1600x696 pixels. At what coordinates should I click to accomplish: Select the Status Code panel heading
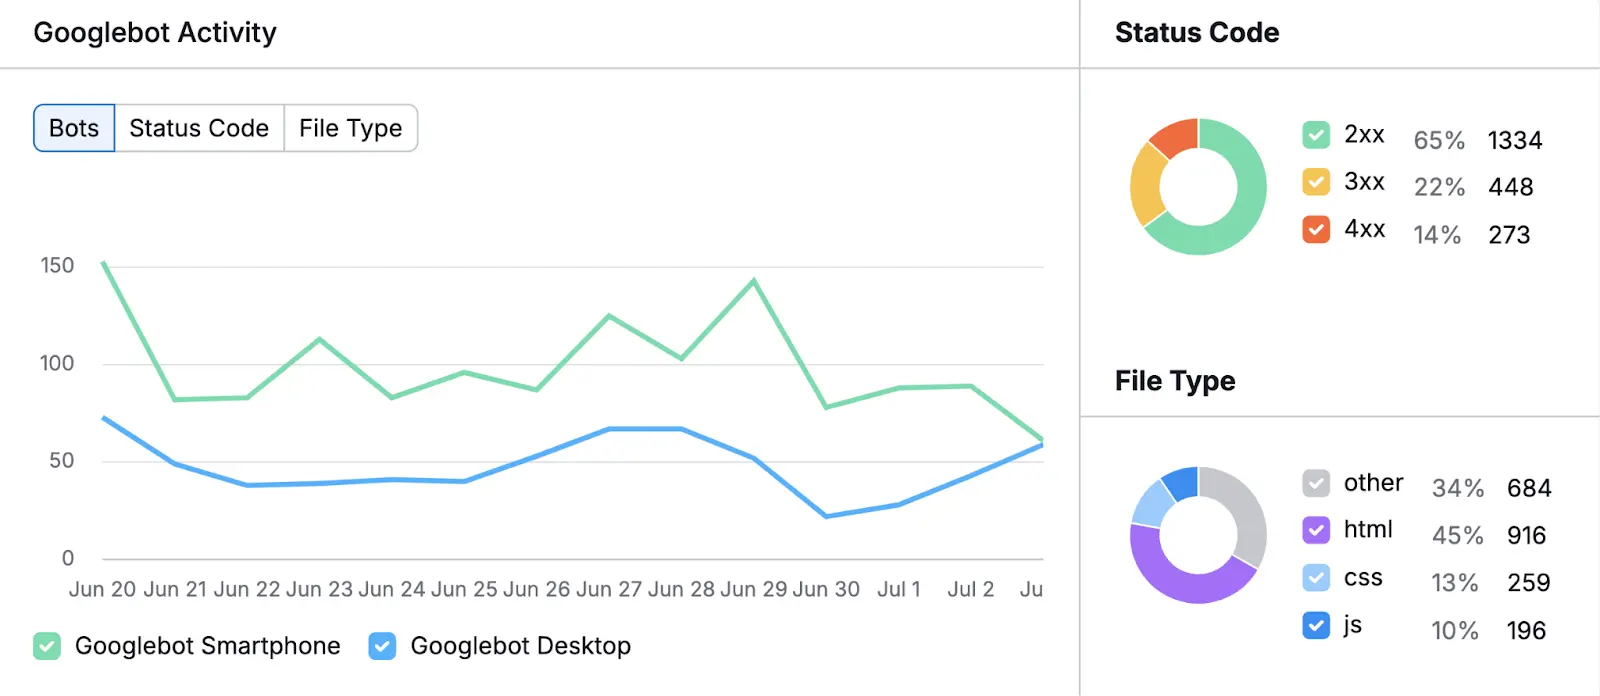click(x=1196, y=32)
